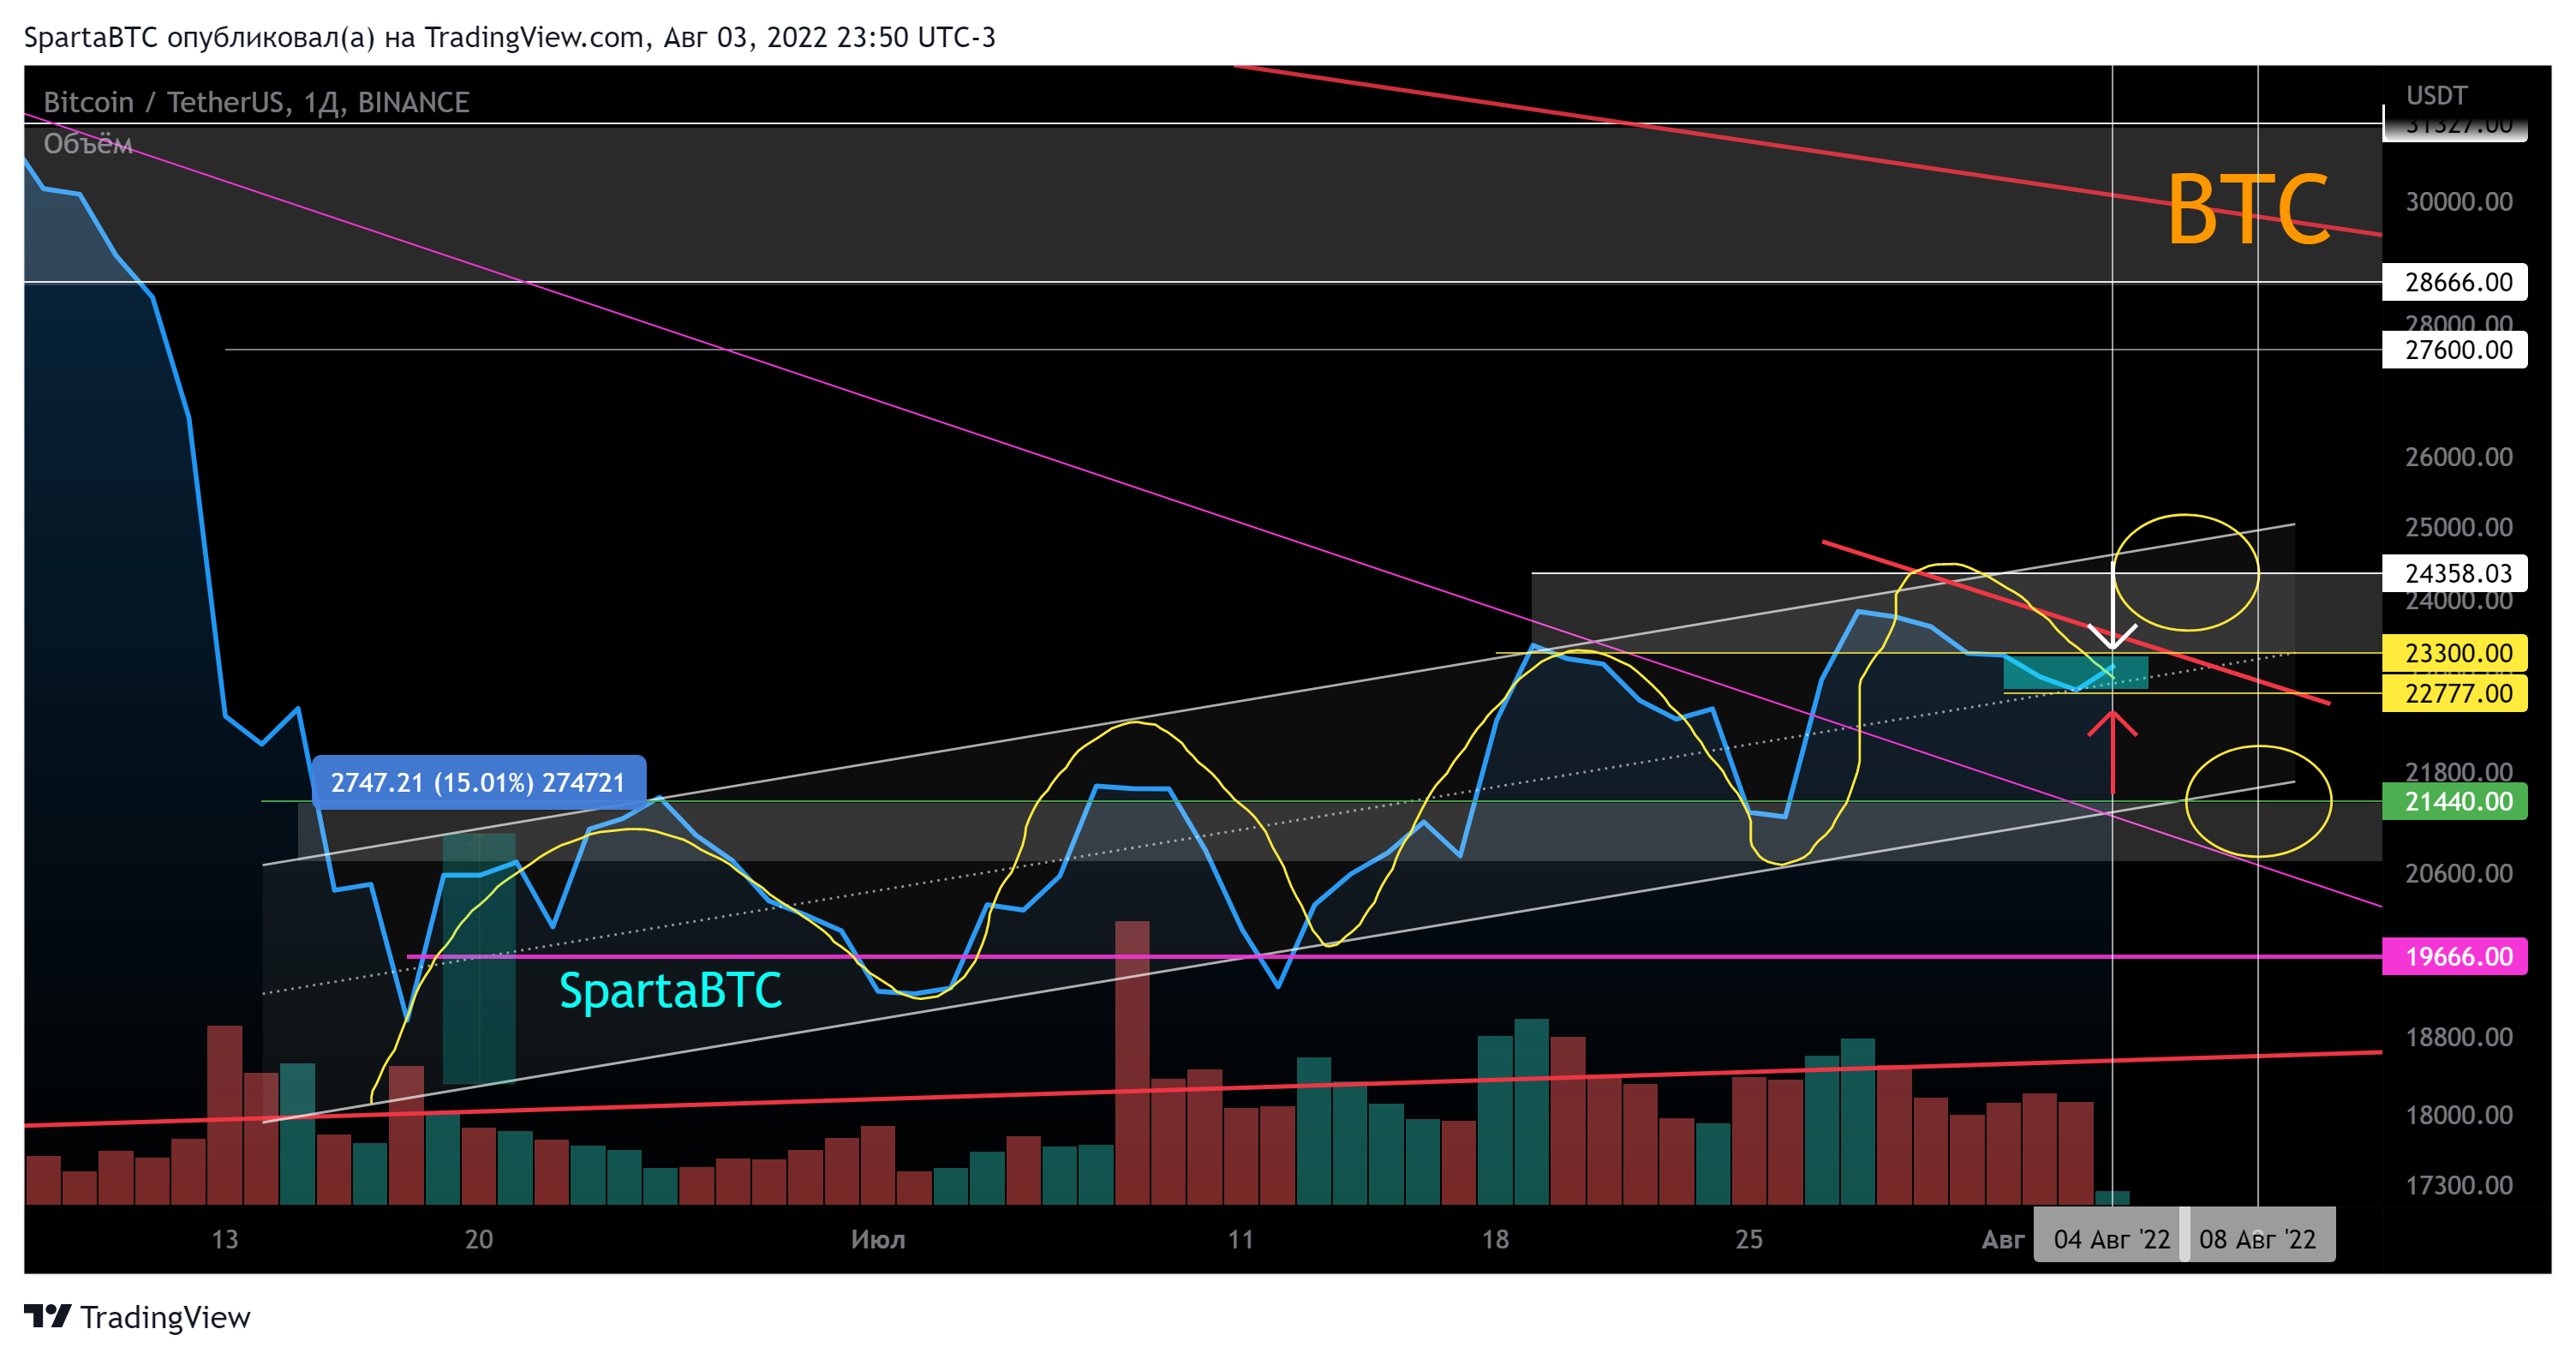Click the magenta 19666.00 price label
Image resolution: width=2576 pixels, height=1359 pixels.
(2454, 956)
